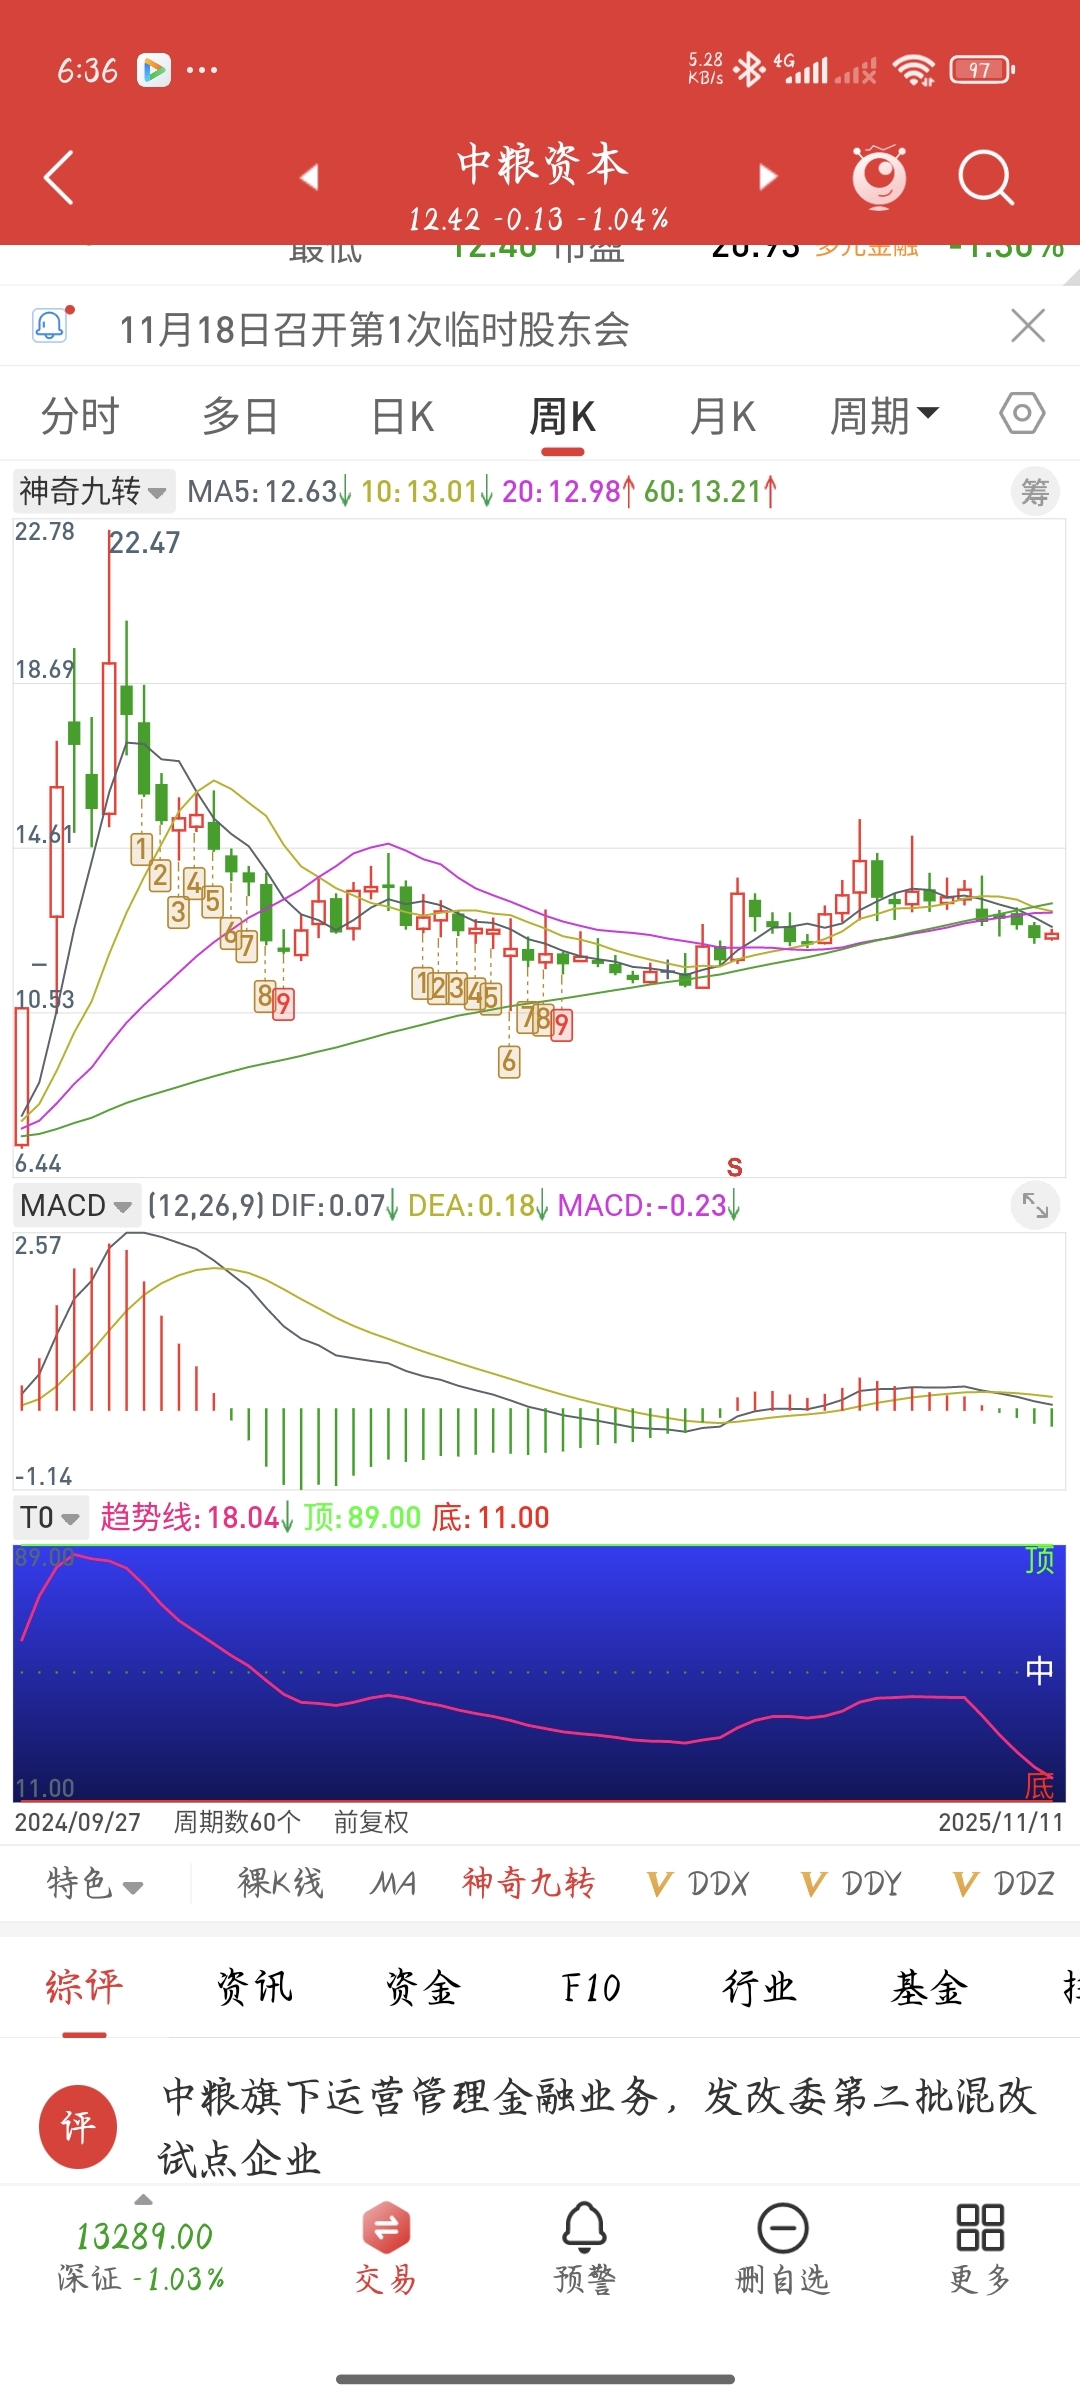
Task: Tap the 22.47 high price label
Action: (x=144, y=543)
